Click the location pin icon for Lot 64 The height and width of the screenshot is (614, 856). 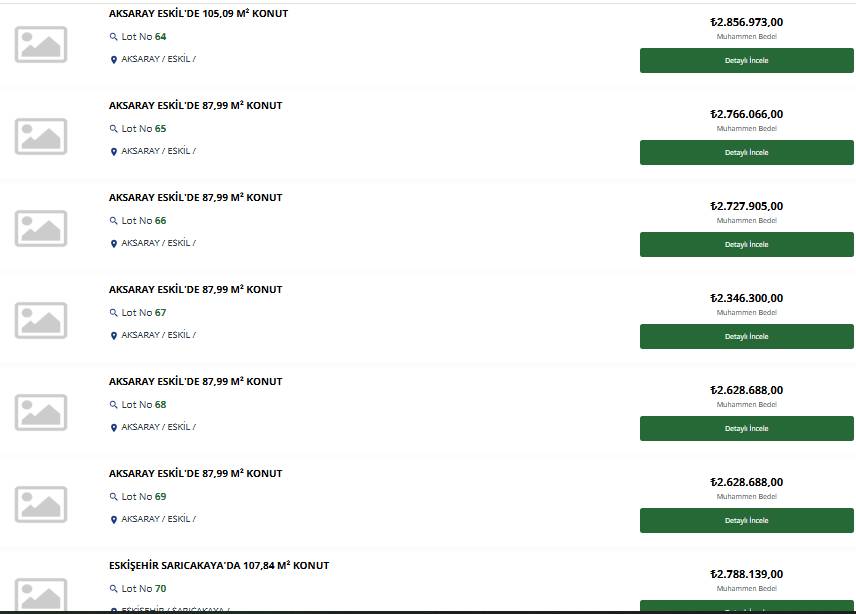[114, 59]
